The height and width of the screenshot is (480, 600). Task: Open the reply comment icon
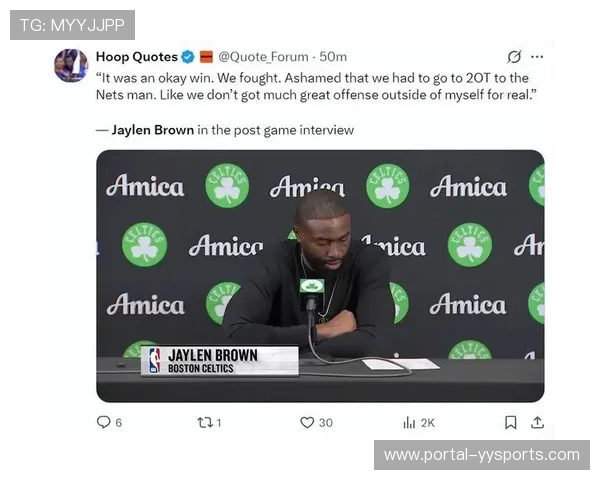[103, 422]
